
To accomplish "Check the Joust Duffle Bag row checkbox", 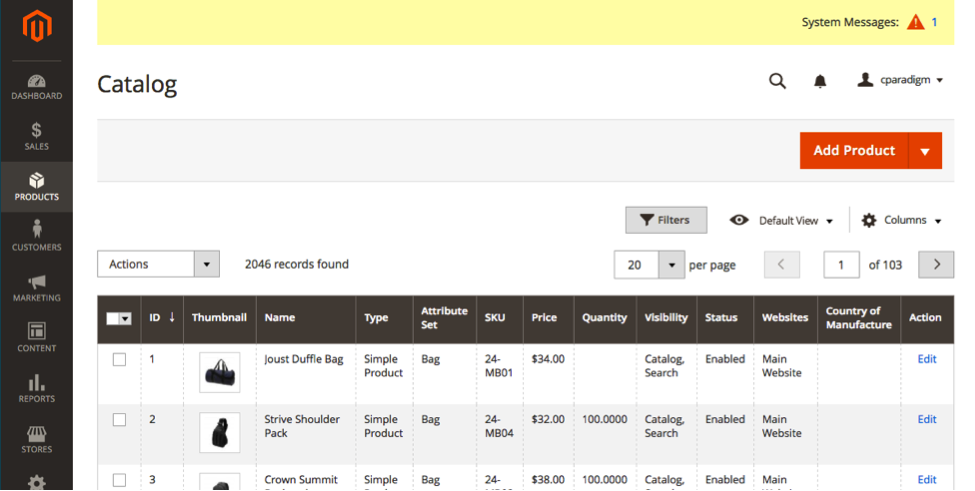I will coord(119,360).
